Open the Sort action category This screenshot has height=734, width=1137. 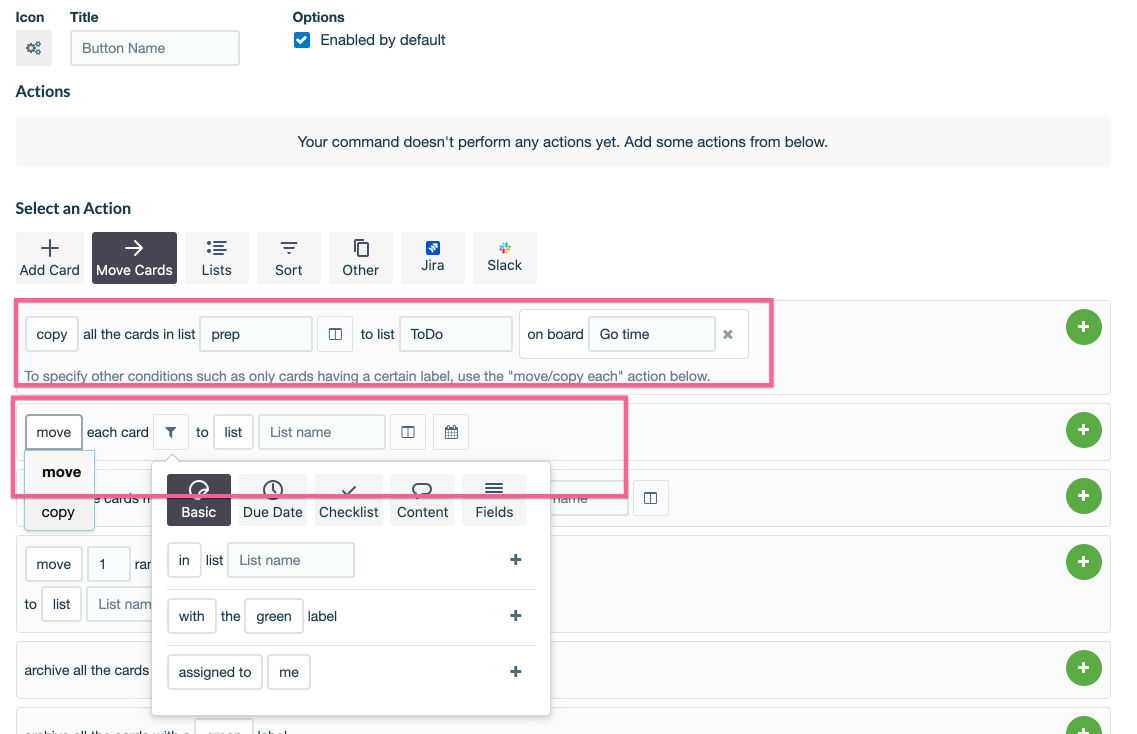point(288,257)
